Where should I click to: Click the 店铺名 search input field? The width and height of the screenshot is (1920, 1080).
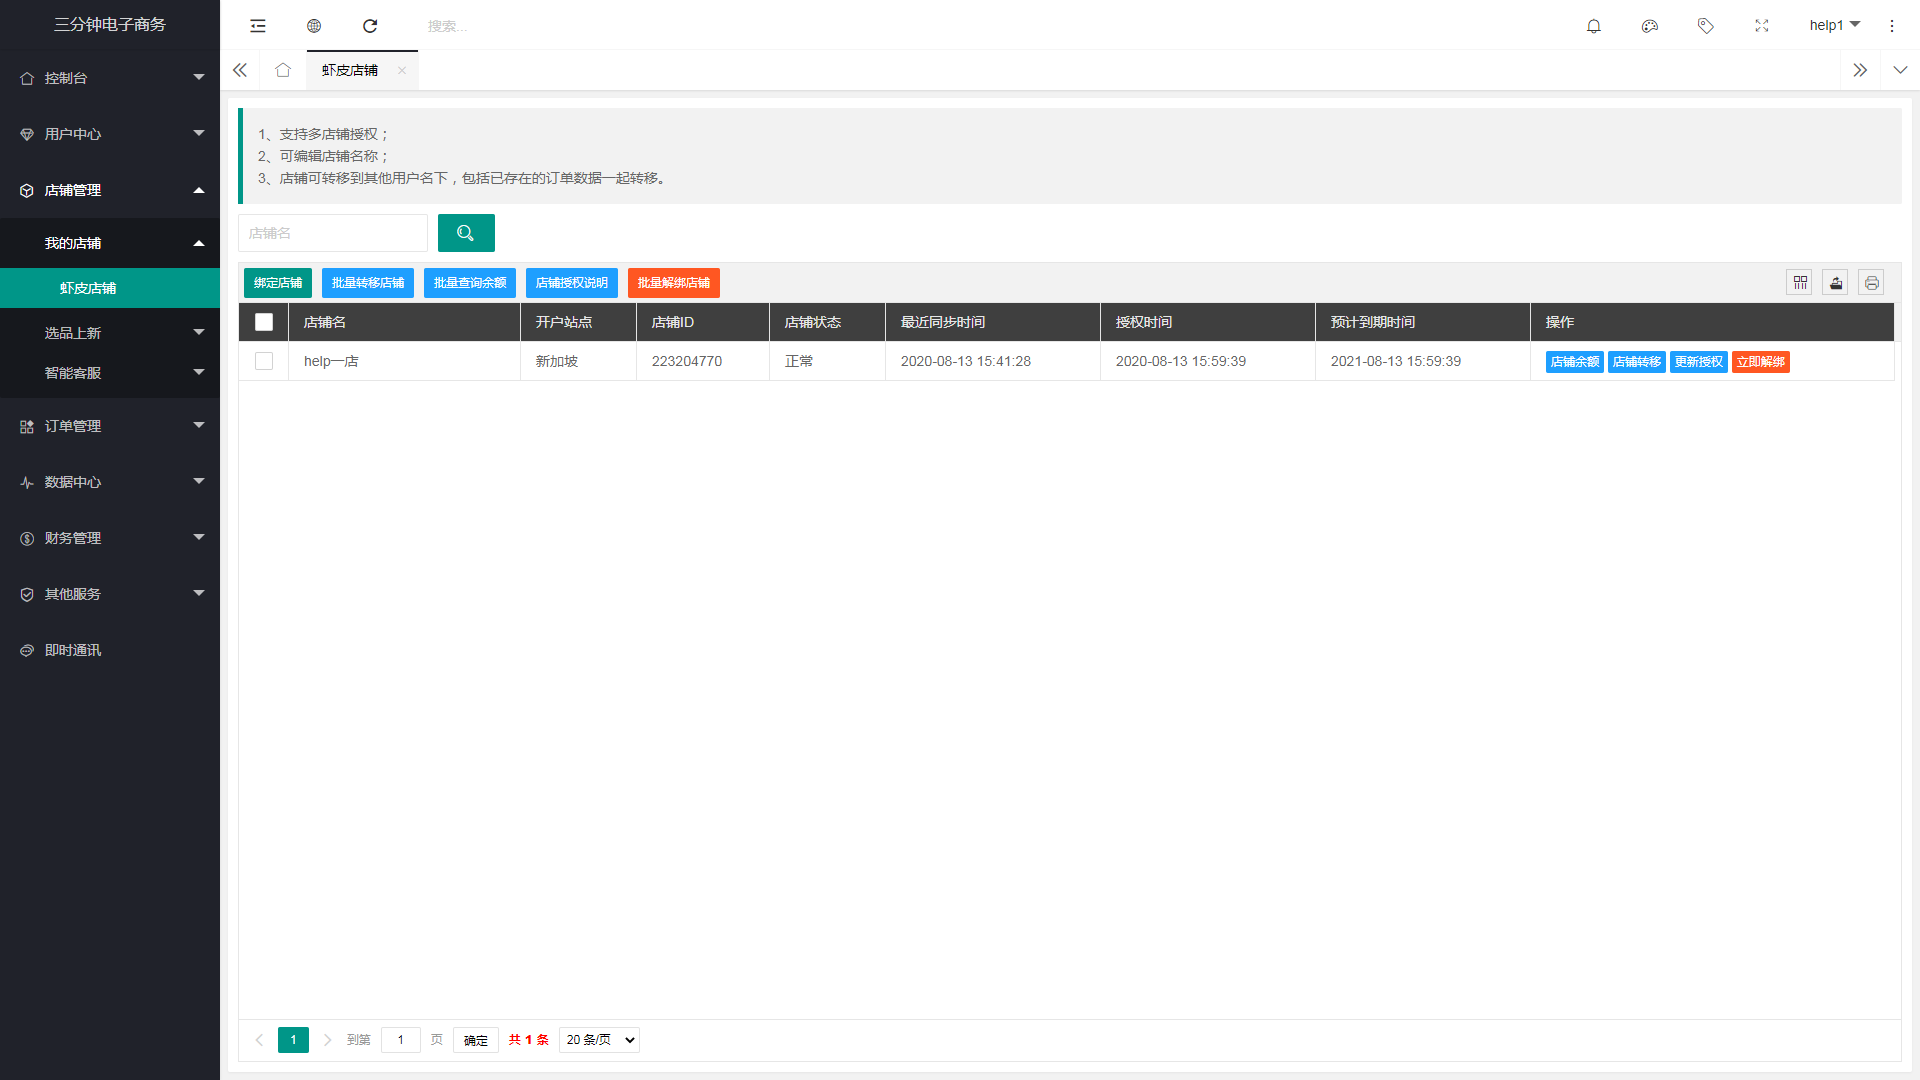333,233
